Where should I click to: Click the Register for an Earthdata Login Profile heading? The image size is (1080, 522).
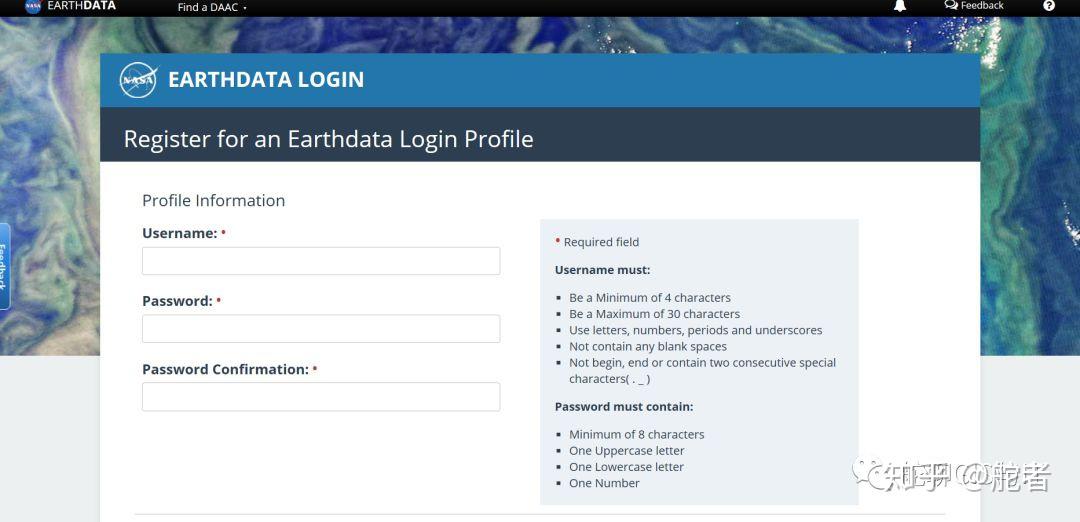[x=328, y=139]
